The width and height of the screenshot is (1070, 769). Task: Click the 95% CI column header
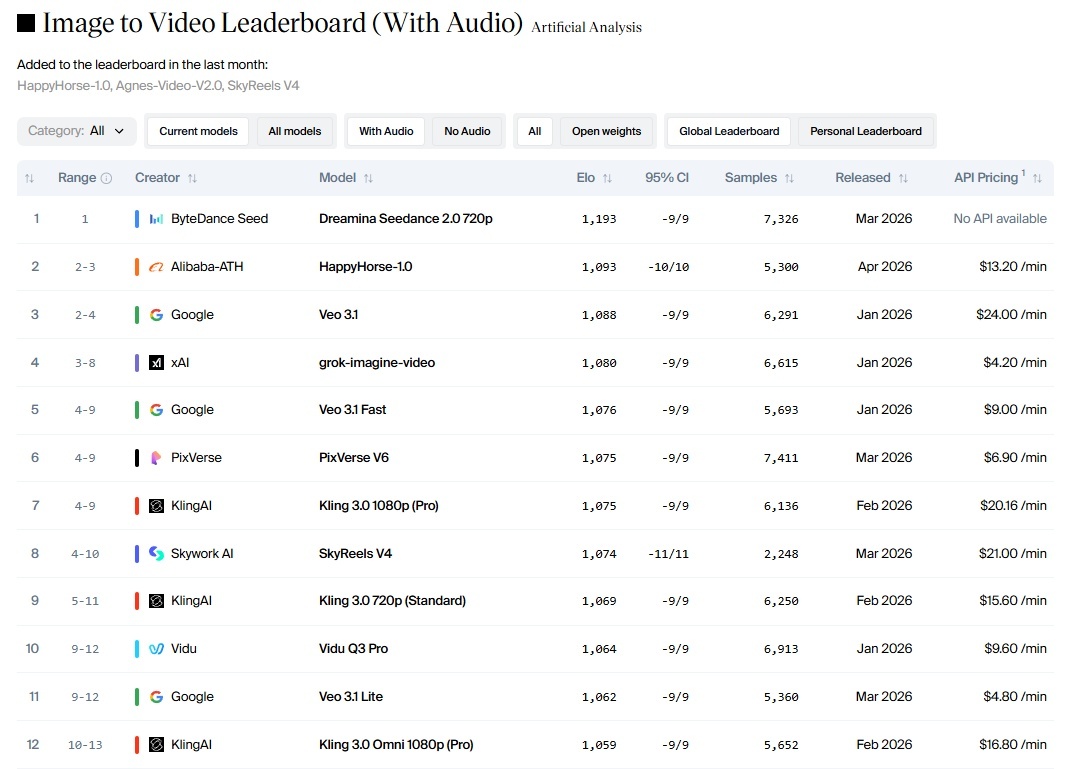point(667,178)
